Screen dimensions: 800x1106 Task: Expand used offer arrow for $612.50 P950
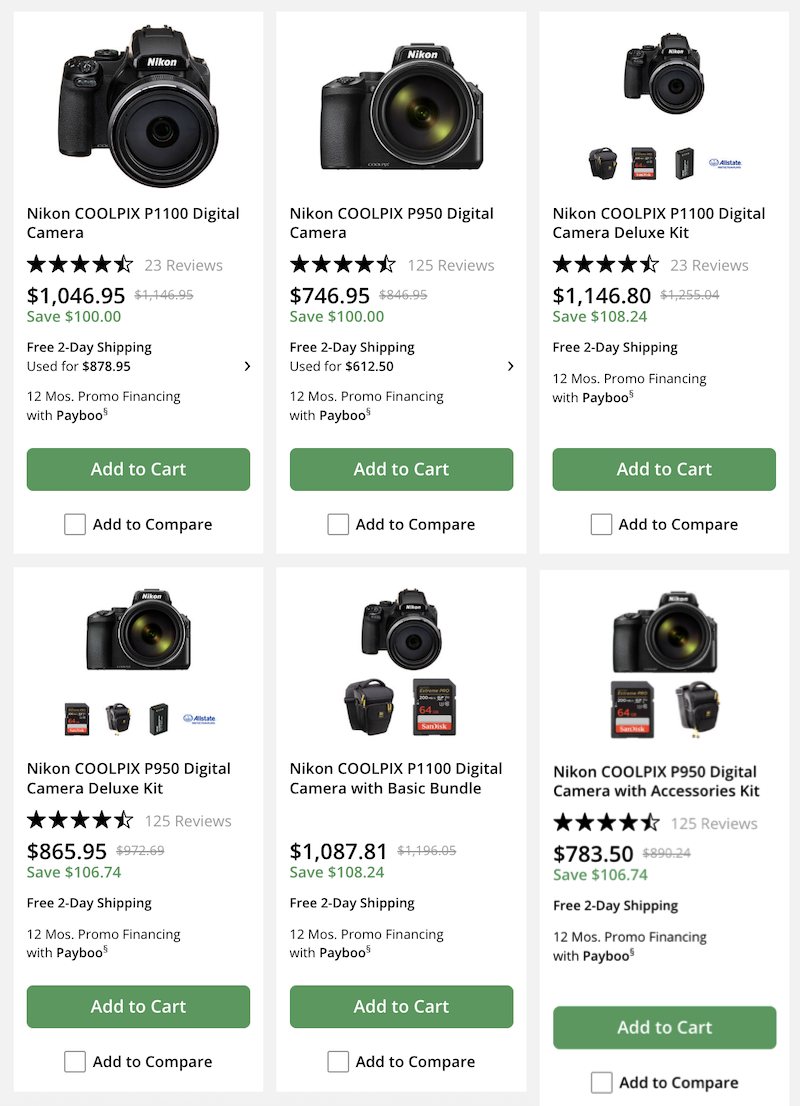510,366
